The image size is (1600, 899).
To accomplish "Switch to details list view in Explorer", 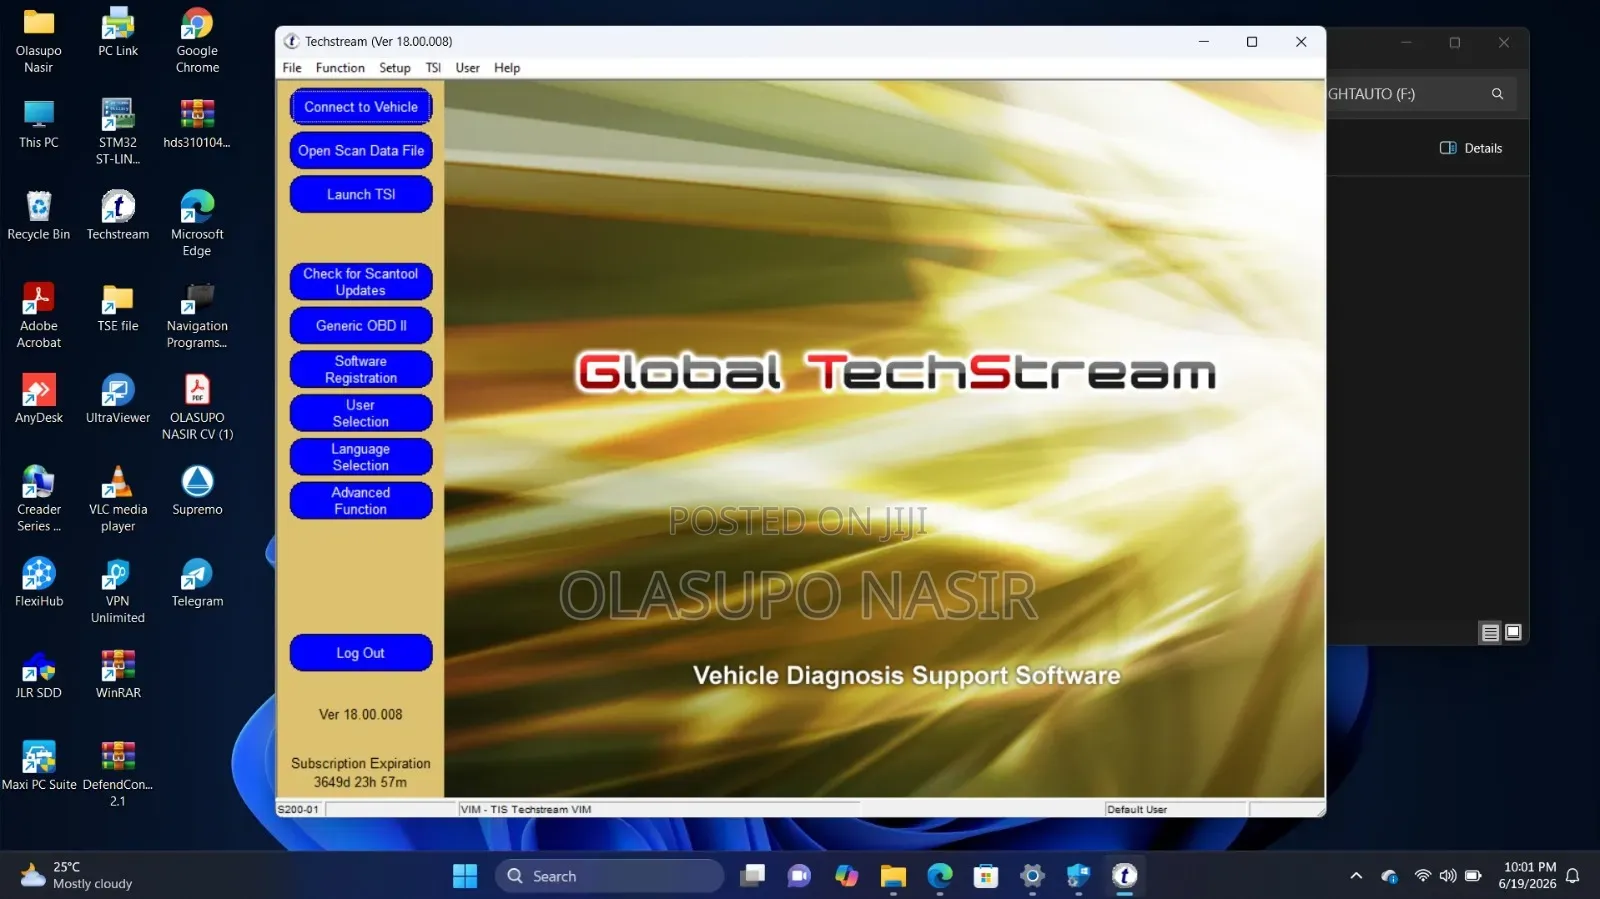I will pyautogui.click(x=1490, y=633).
